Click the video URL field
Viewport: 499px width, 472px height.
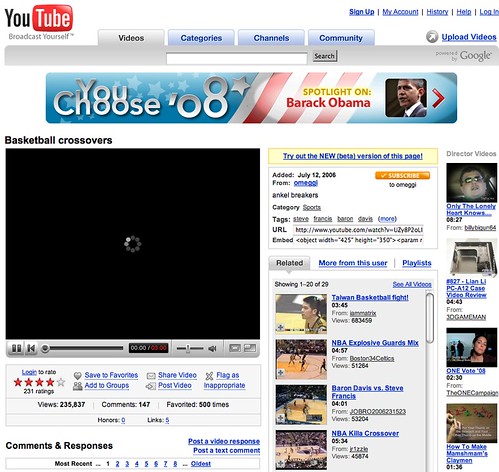click(358, 230)
